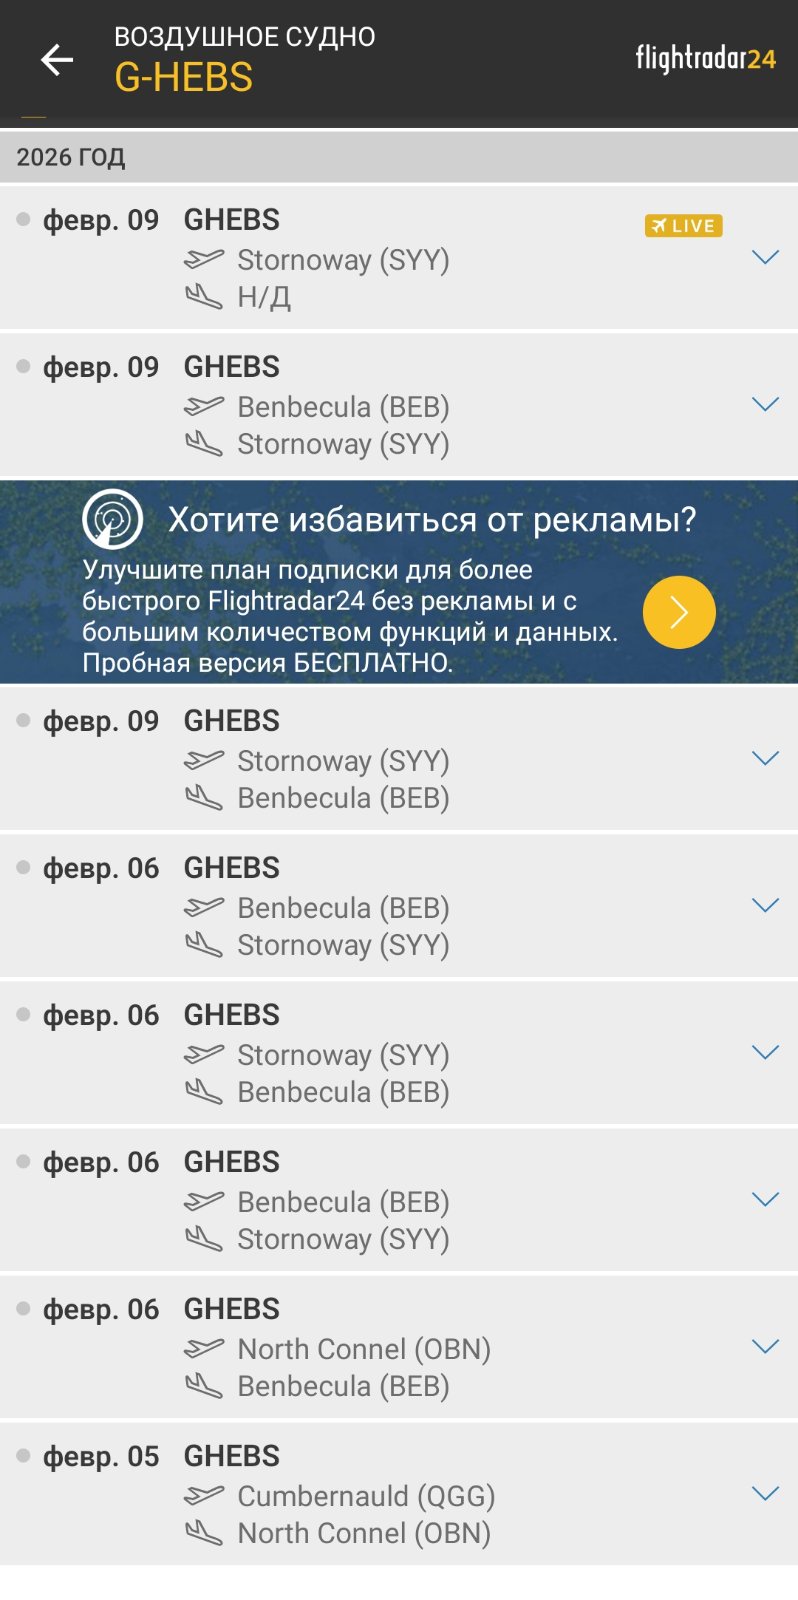The height and width of the screenshot is (1600, 798).
Task: Select the G-HEBS aircraft title
Action: coord(184,77)
